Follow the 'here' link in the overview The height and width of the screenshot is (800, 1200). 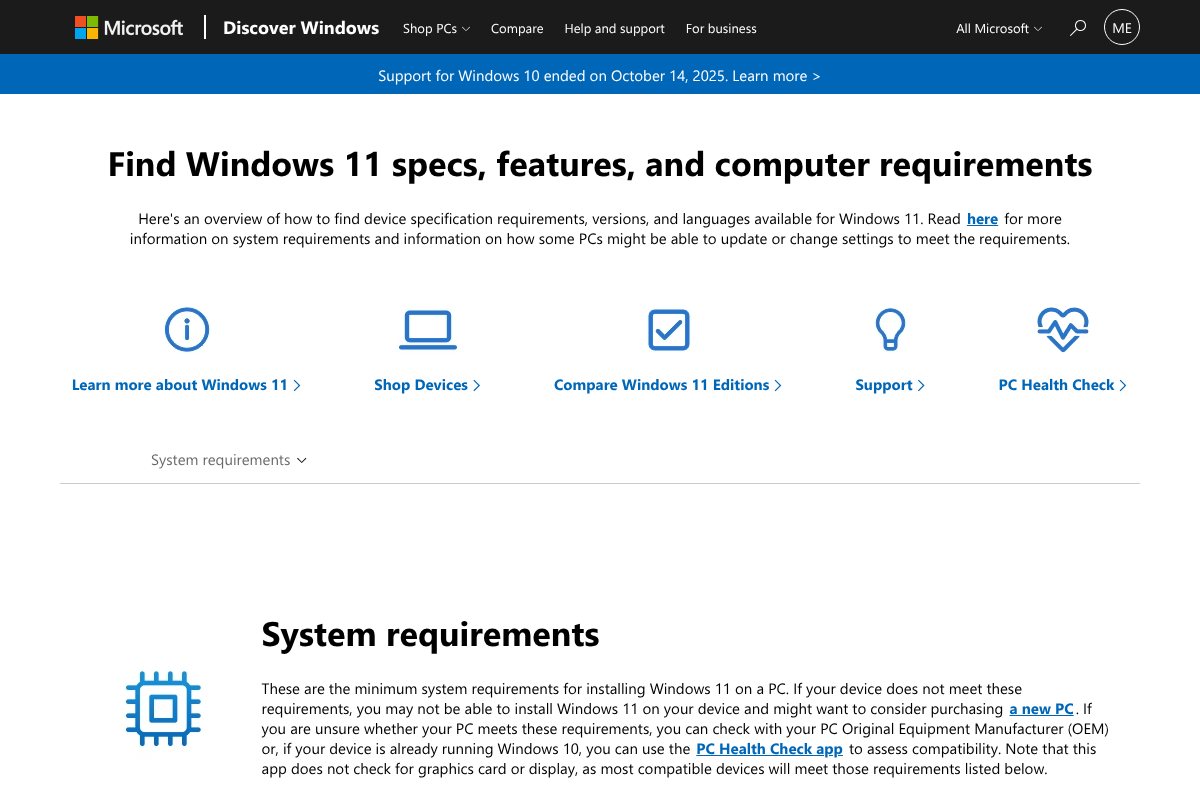tap(982, 219)
